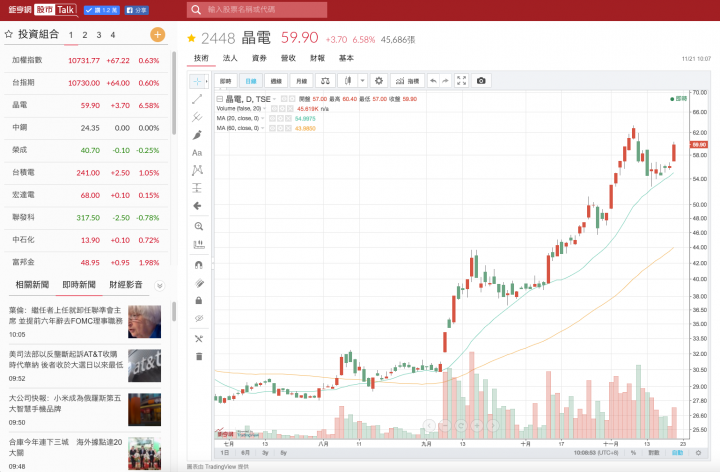Select the ruler measure tool

(199, 245)
